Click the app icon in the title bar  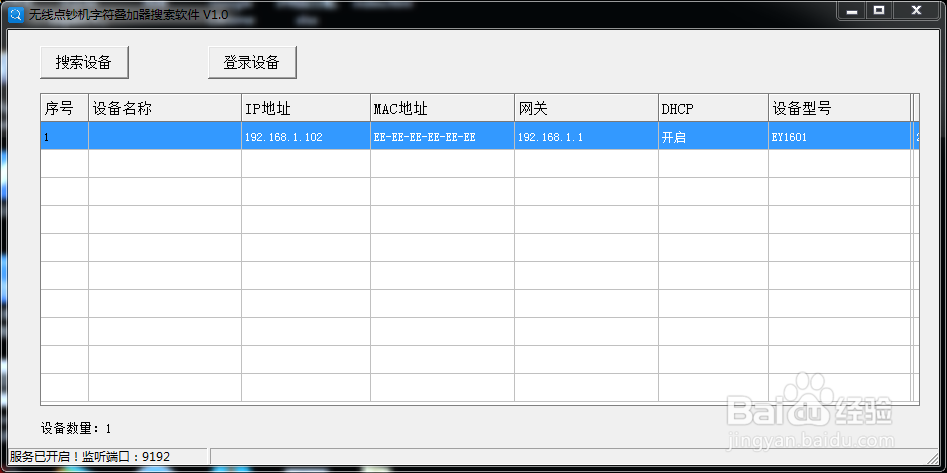[15, 14]
